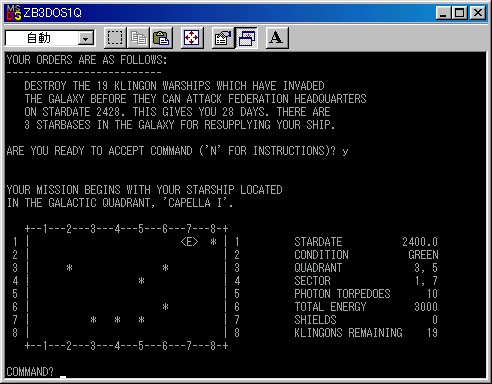Minimize the ZB3DOS1Q window
The image size is (492, 384).
pos(443,13)
